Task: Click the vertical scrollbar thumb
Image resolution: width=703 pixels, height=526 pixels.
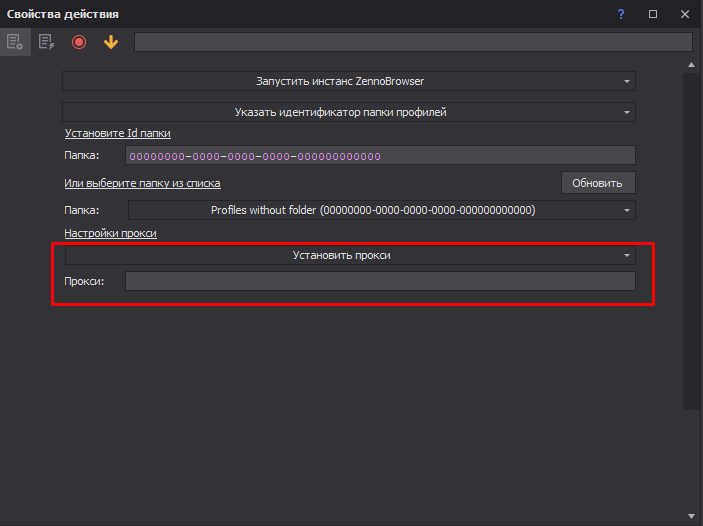Action: [691, 241]
